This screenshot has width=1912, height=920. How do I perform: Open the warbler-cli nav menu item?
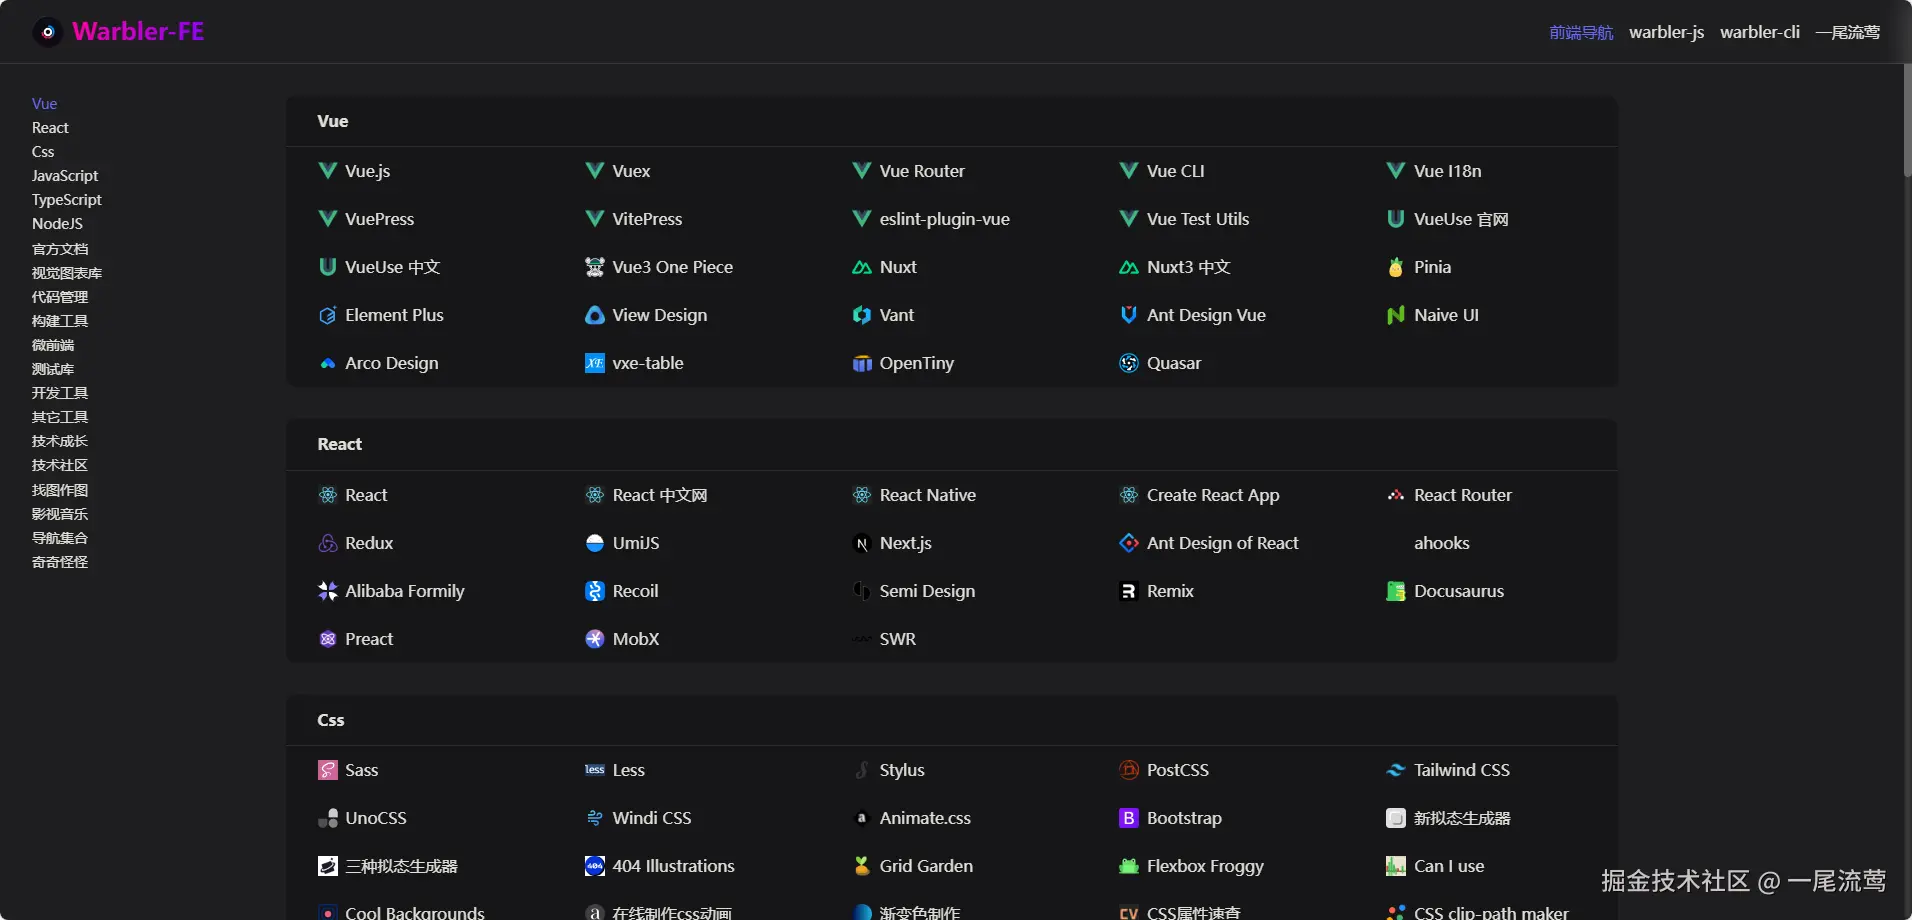pyautogui.click(x=1759, y=32)
